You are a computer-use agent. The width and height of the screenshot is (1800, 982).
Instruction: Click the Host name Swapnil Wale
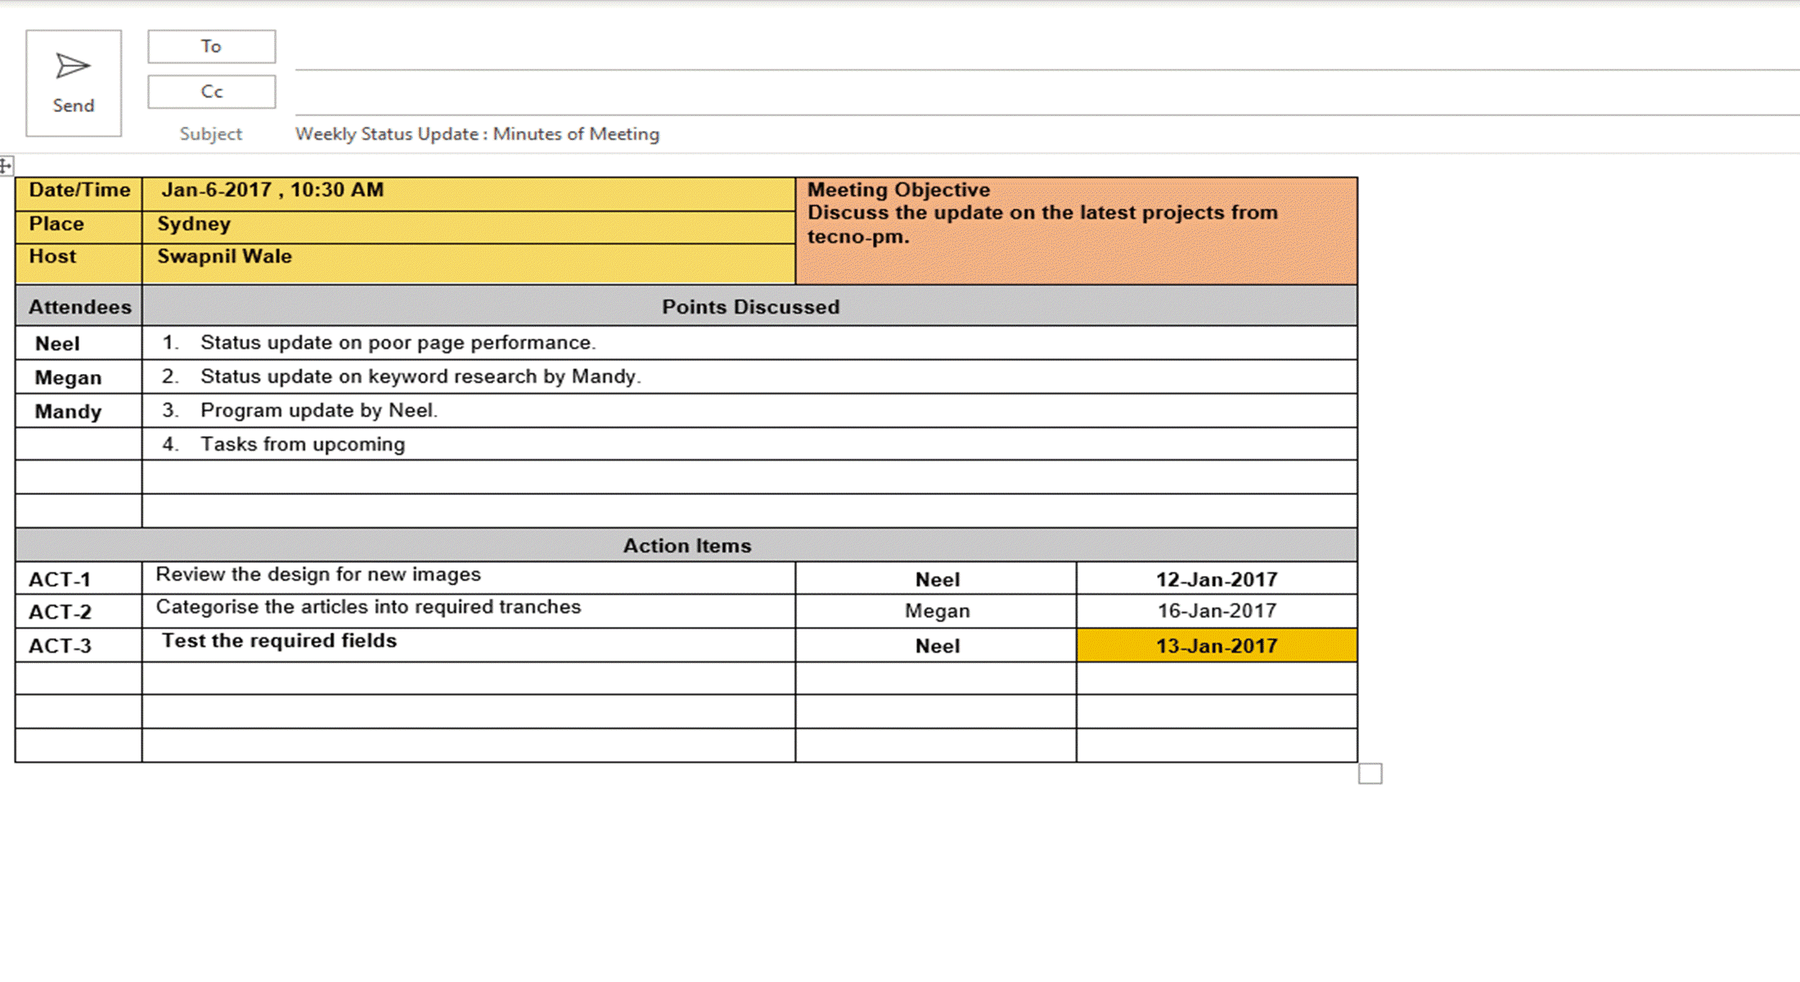pyautogui.click(x=224, y=256)
